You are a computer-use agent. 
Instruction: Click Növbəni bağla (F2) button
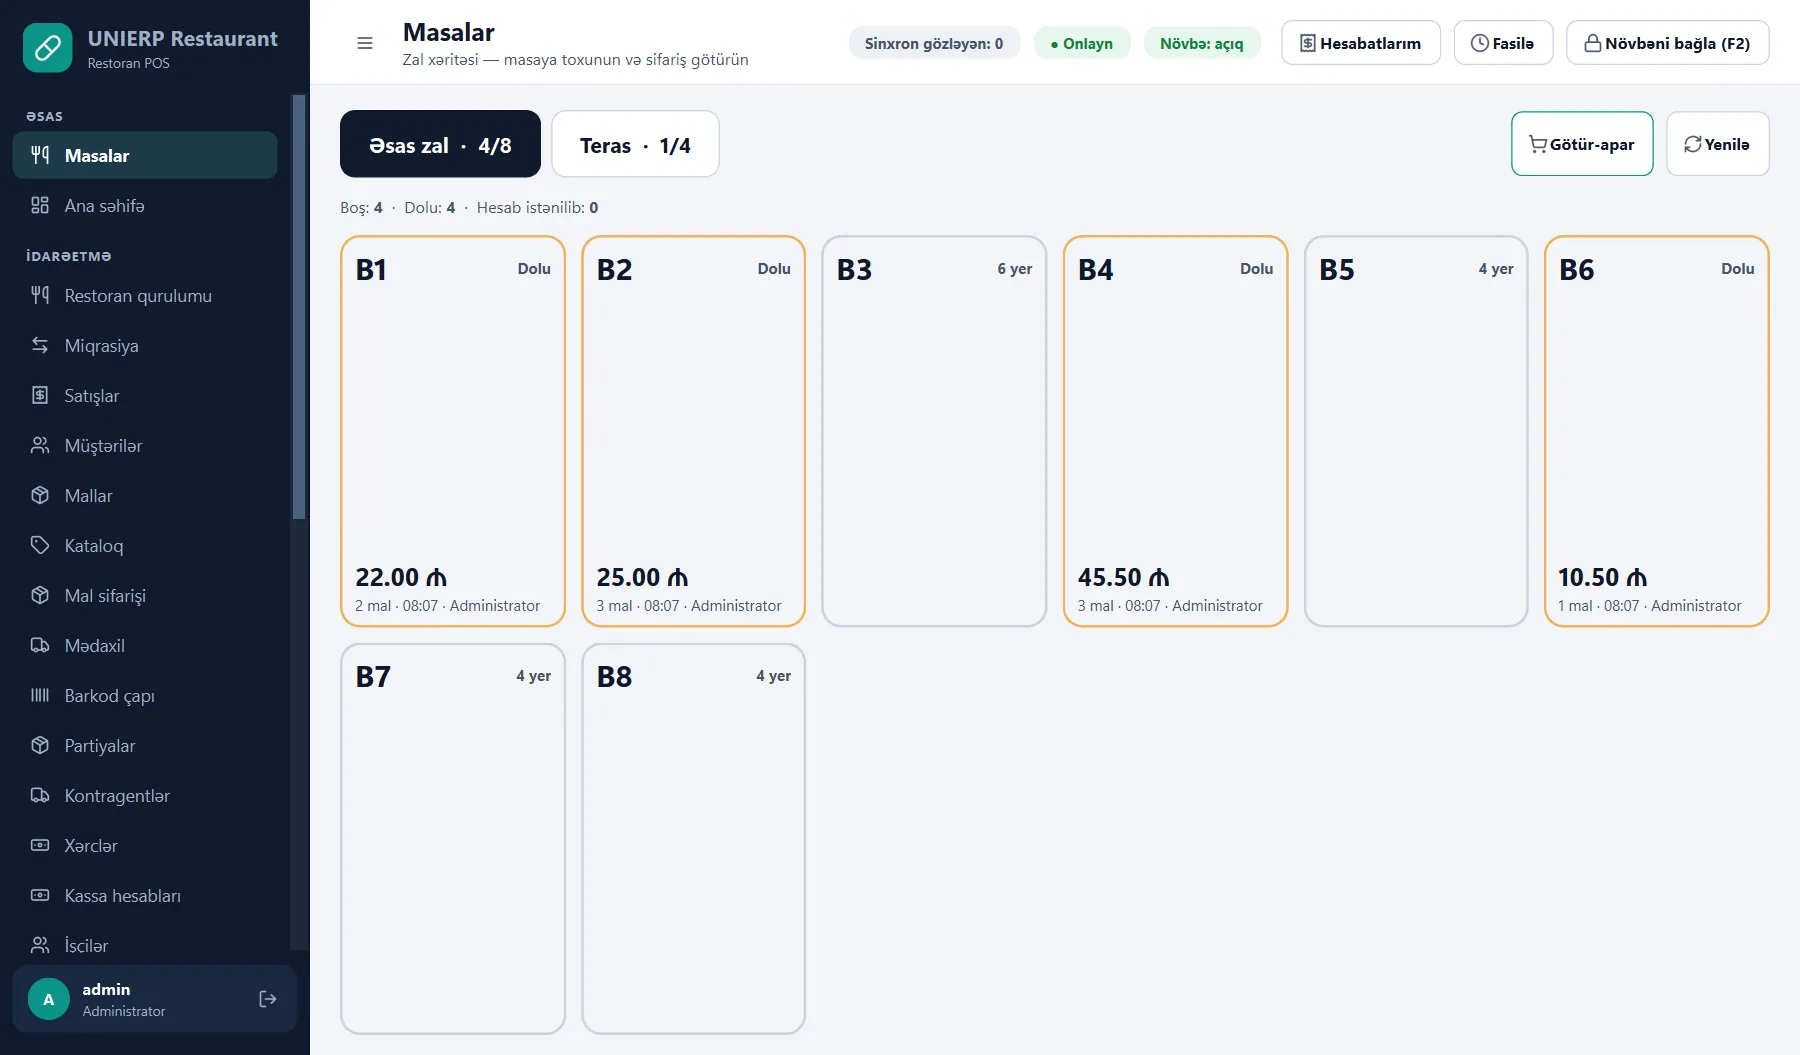[1667, 43]
